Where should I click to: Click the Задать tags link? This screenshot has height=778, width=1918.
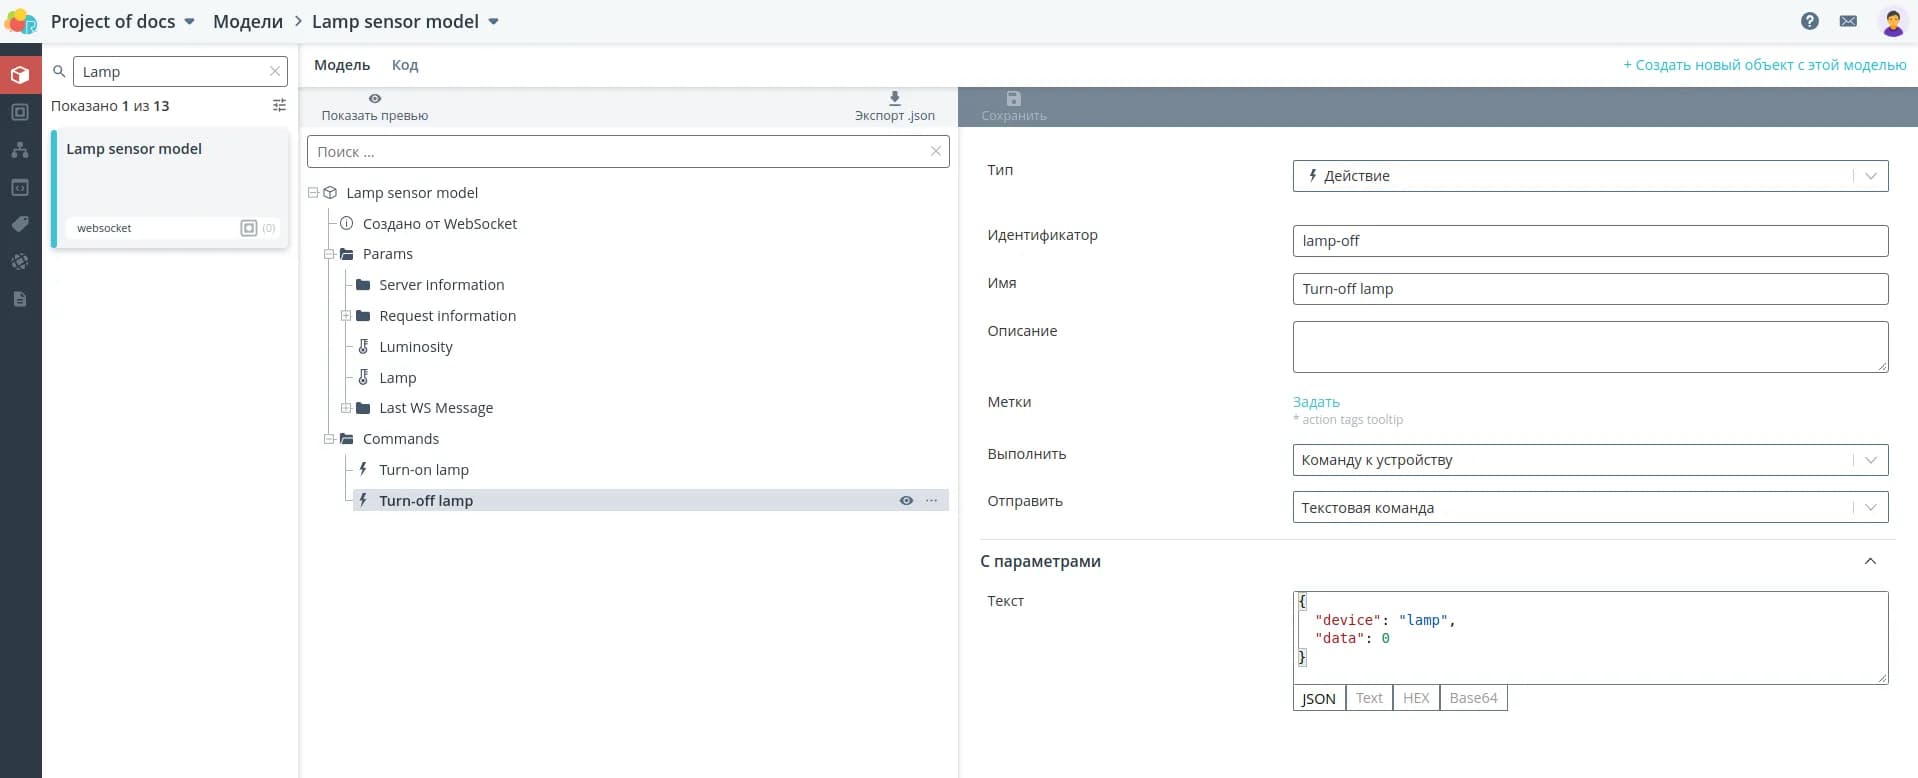click(1315, 402)
